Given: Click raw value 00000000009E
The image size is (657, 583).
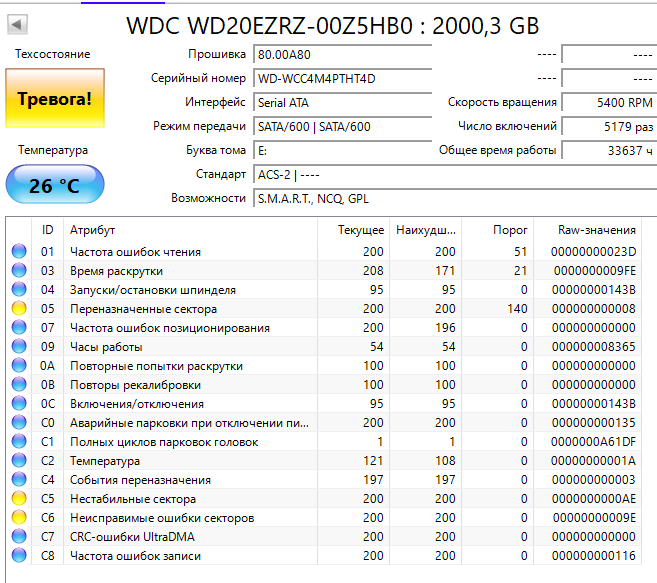Looking at the screenshot, I should 594,518.
